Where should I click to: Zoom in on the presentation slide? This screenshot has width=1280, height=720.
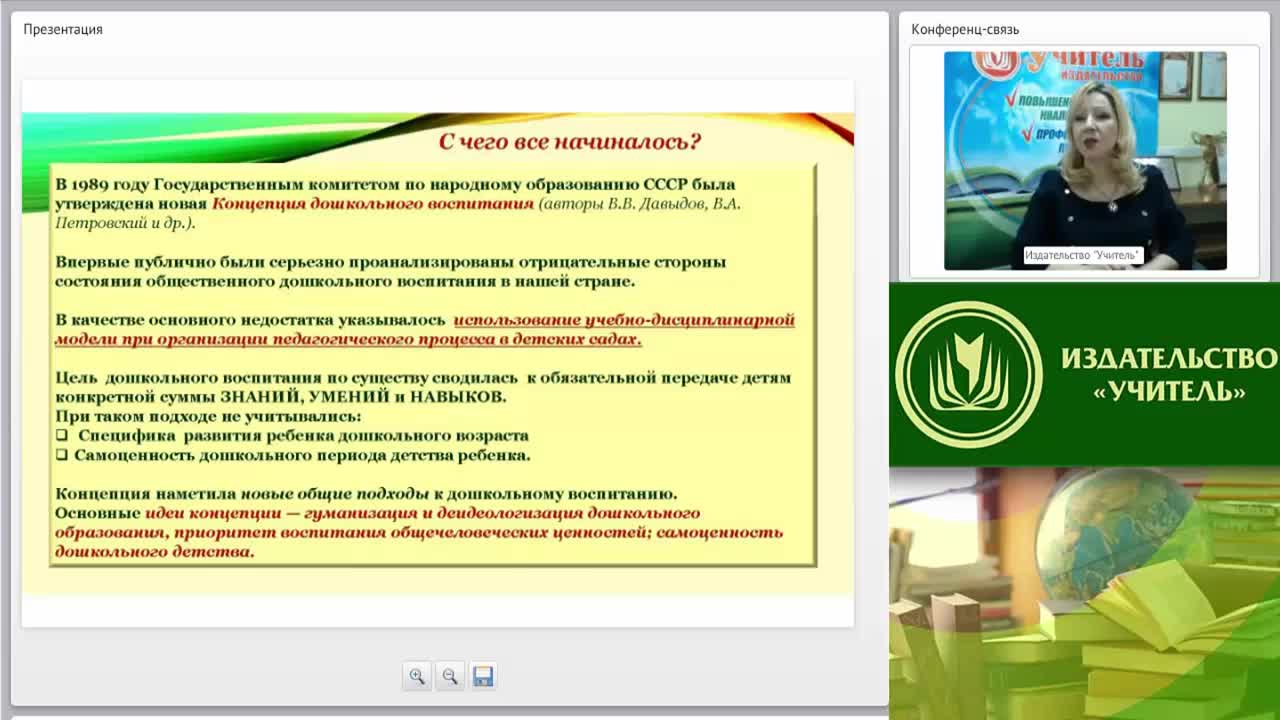pyautogui.click(x=417, y=676)
